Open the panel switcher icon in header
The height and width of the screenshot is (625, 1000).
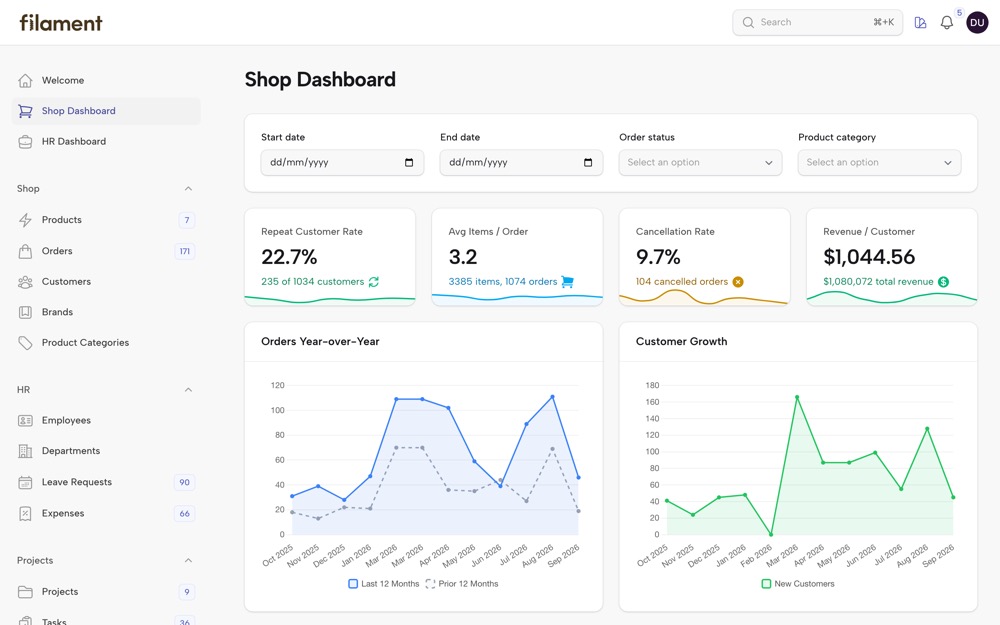pyautogui.click(x=920, y=23)
